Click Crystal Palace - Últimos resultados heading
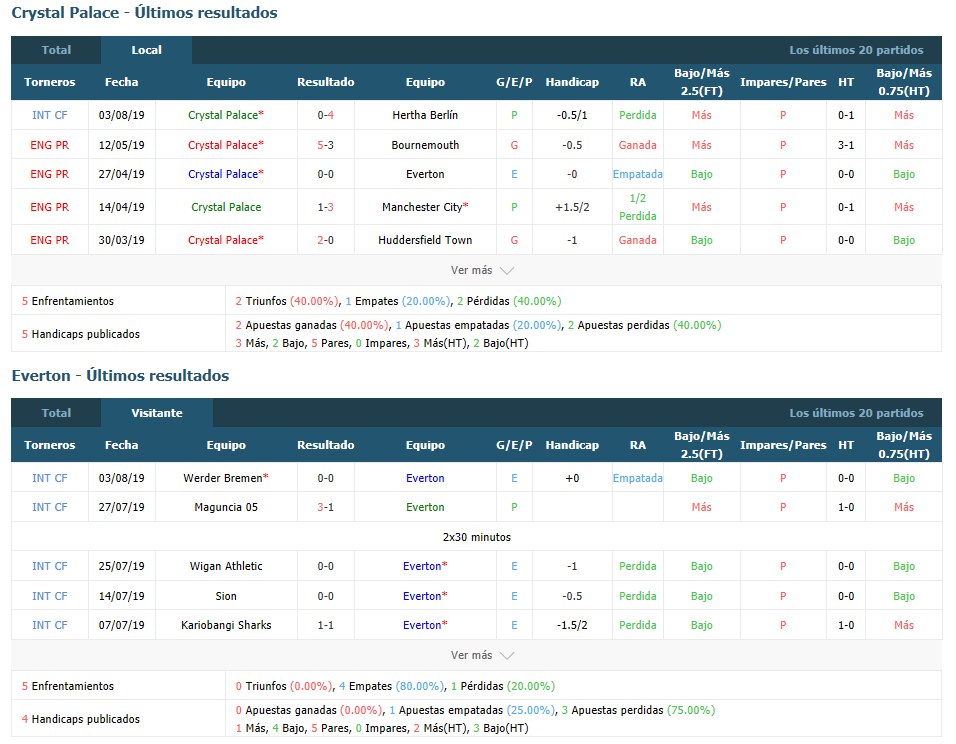Screen dimensions: 956x744 [144, 13]
